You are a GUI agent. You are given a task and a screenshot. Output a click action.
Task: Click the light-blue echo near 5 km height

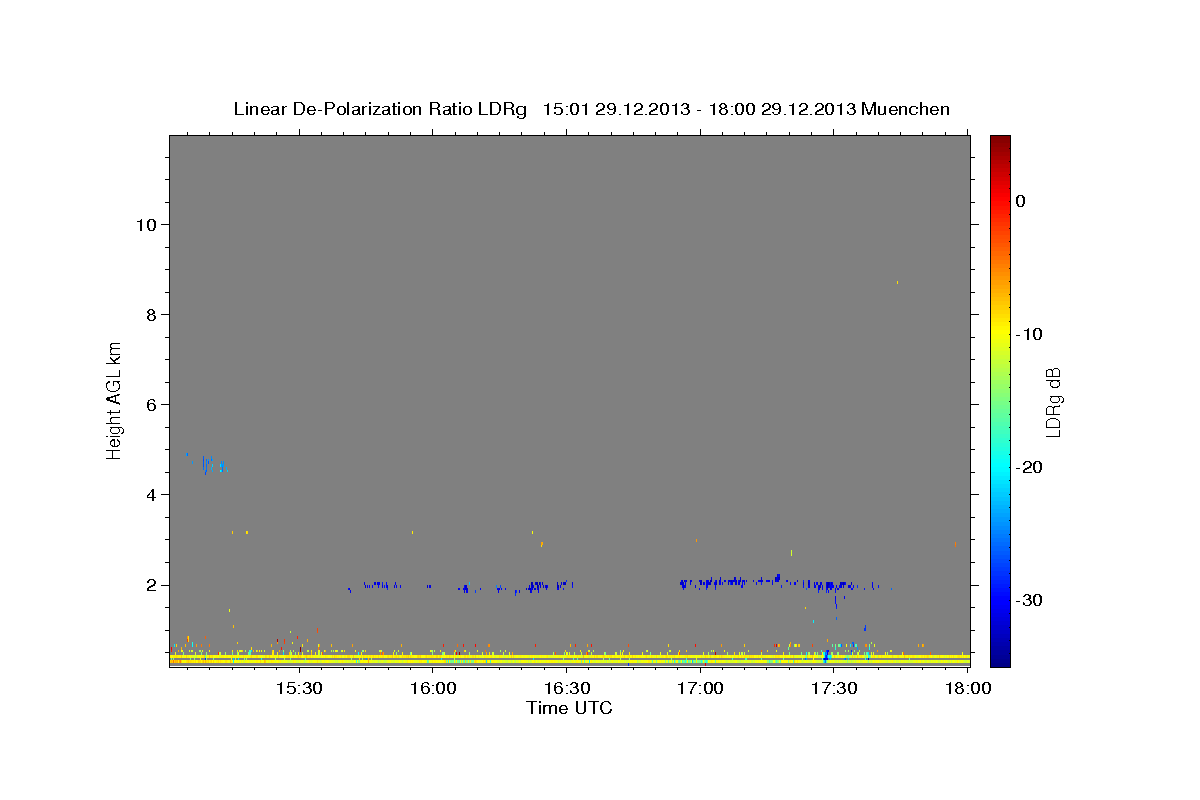[x=209, y=464]
